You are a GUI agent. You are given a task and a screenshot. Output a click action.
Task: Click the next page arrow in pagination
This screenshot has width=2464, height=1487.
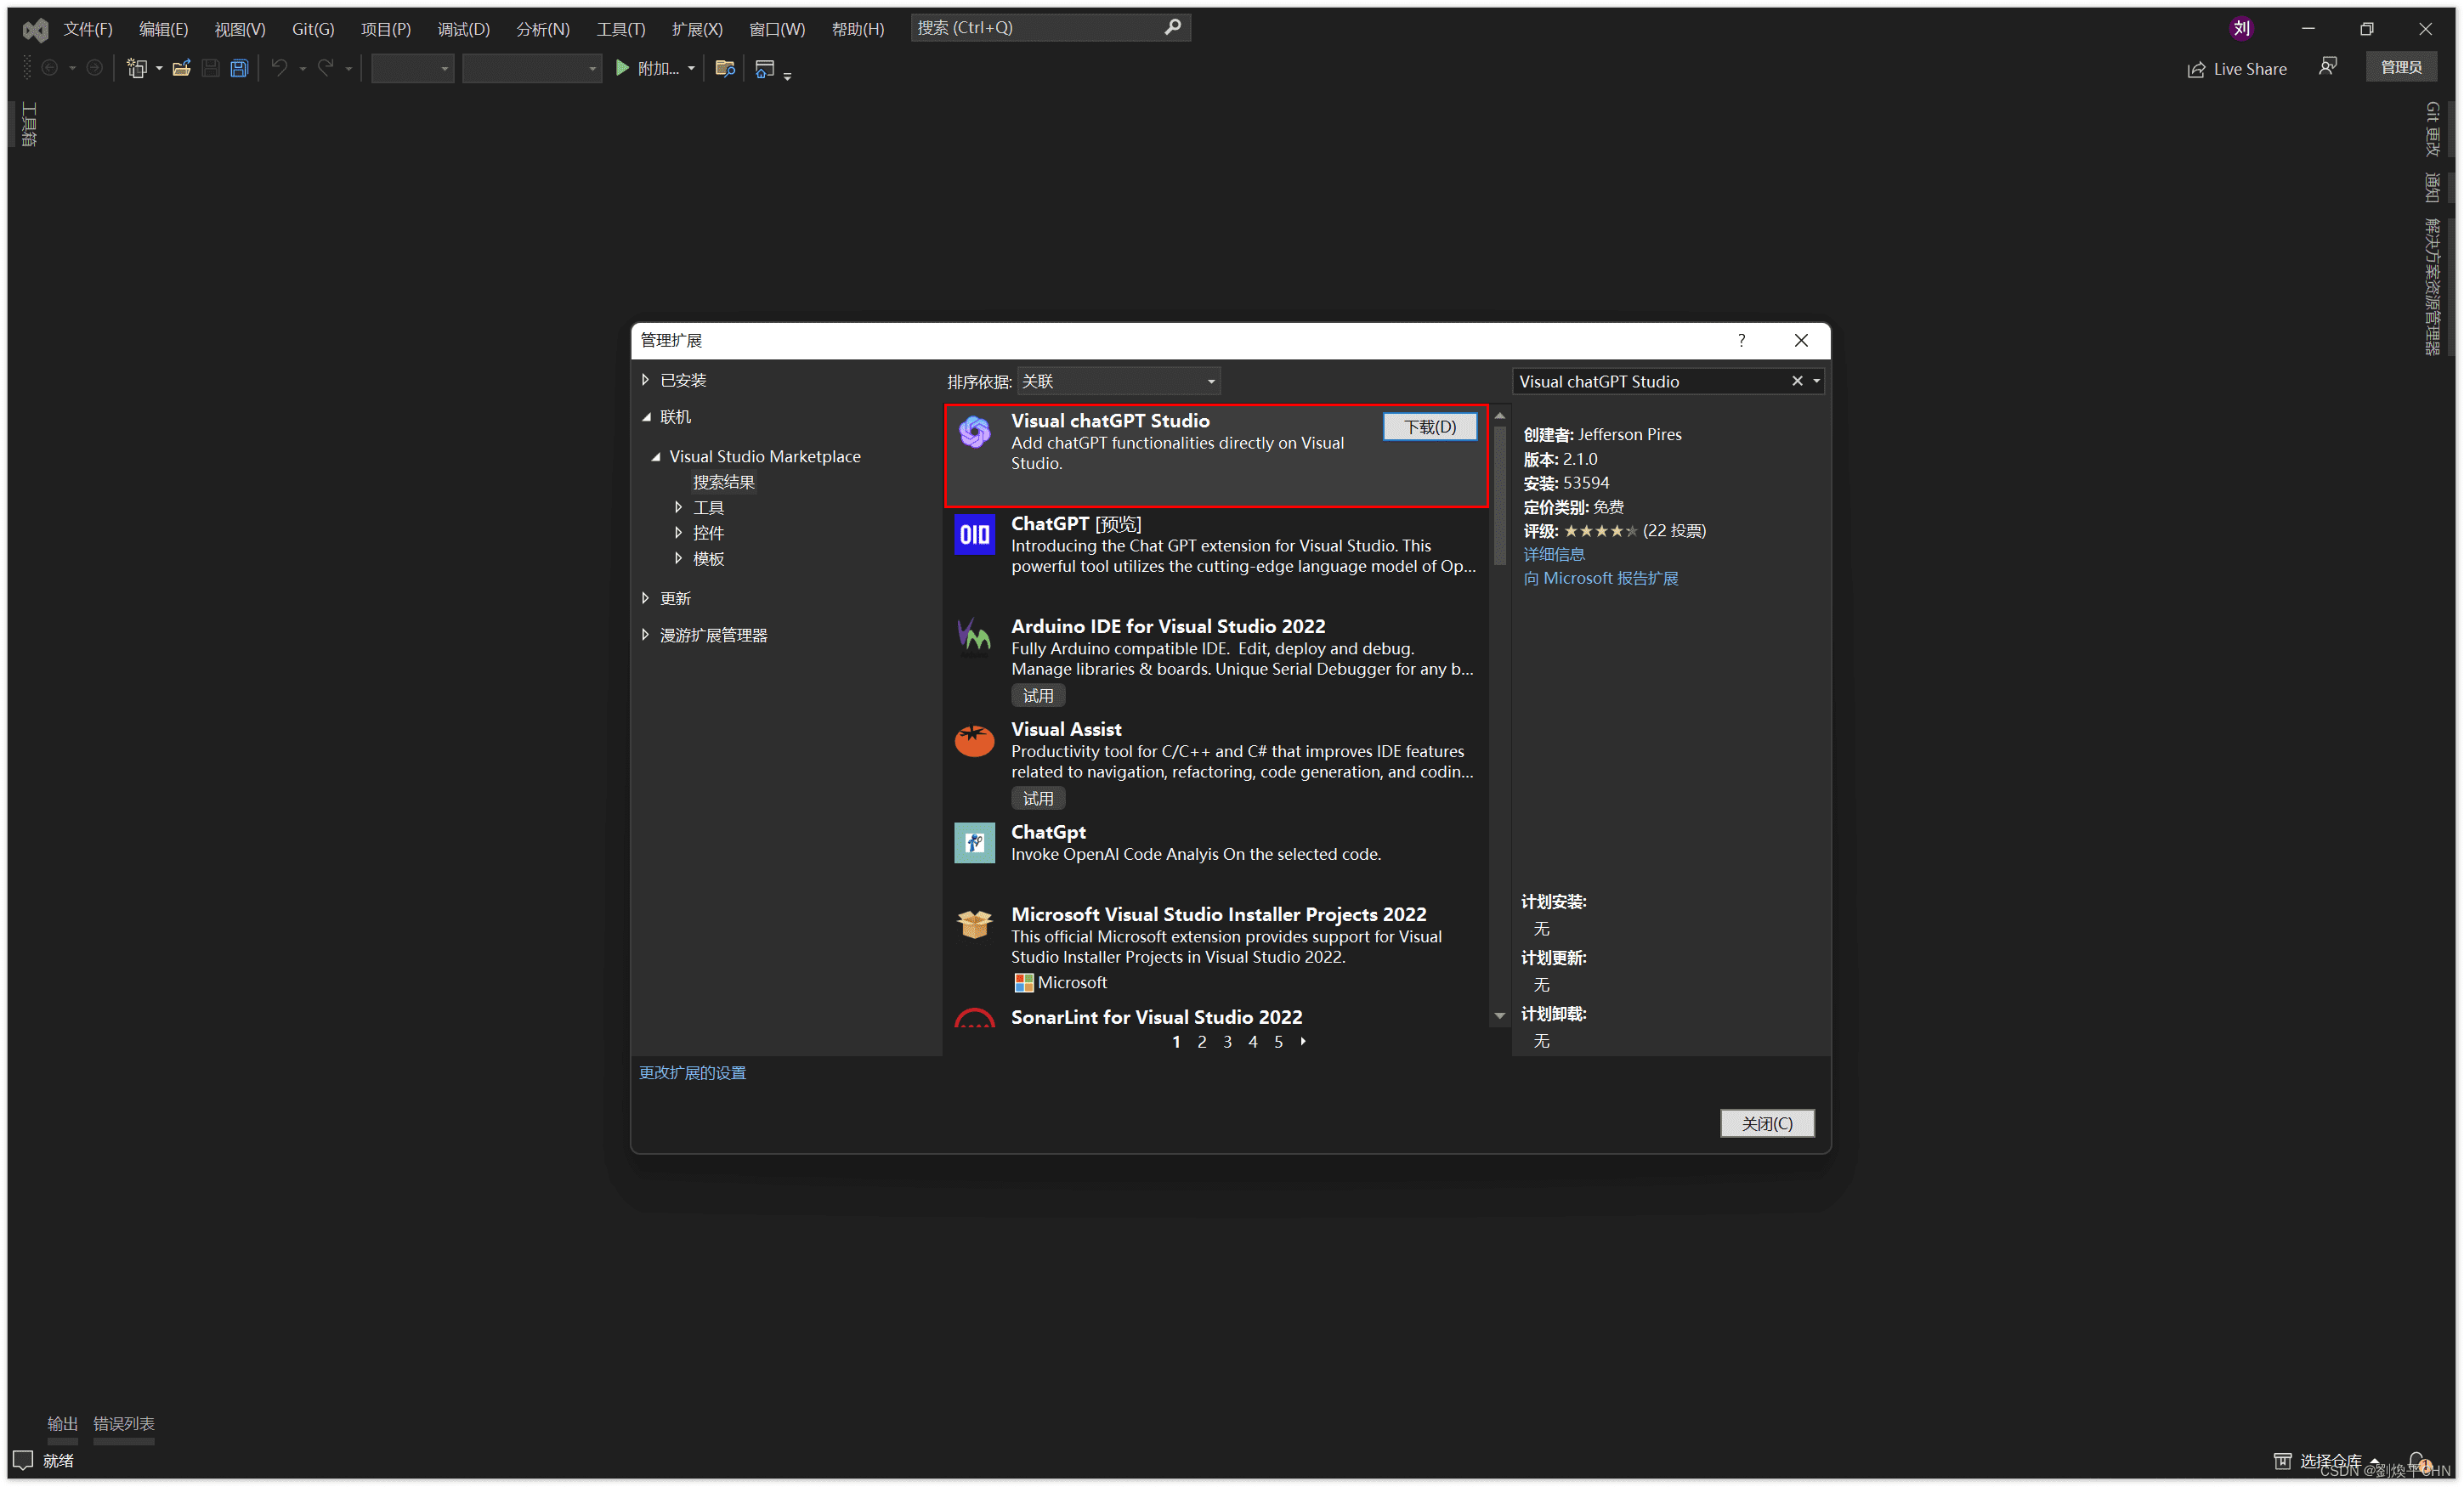pos(1303,1042)
